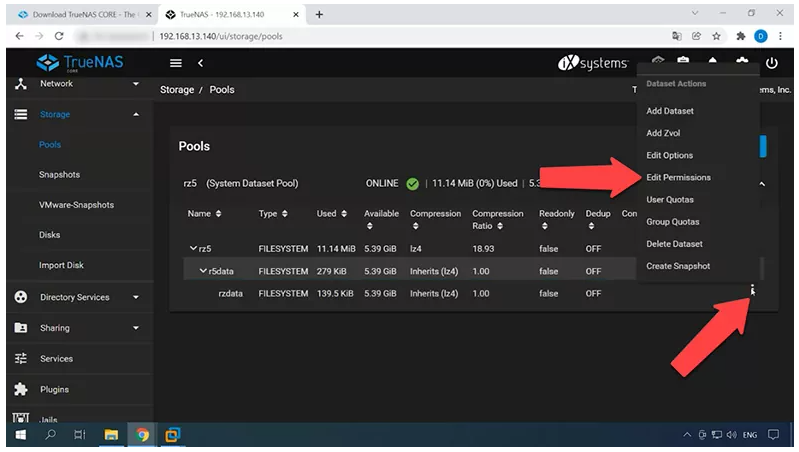Image resolution: width=799 pixels, height=452 pixels.
Task: Open Import Disk in sidebar
Action: (61, 265)
